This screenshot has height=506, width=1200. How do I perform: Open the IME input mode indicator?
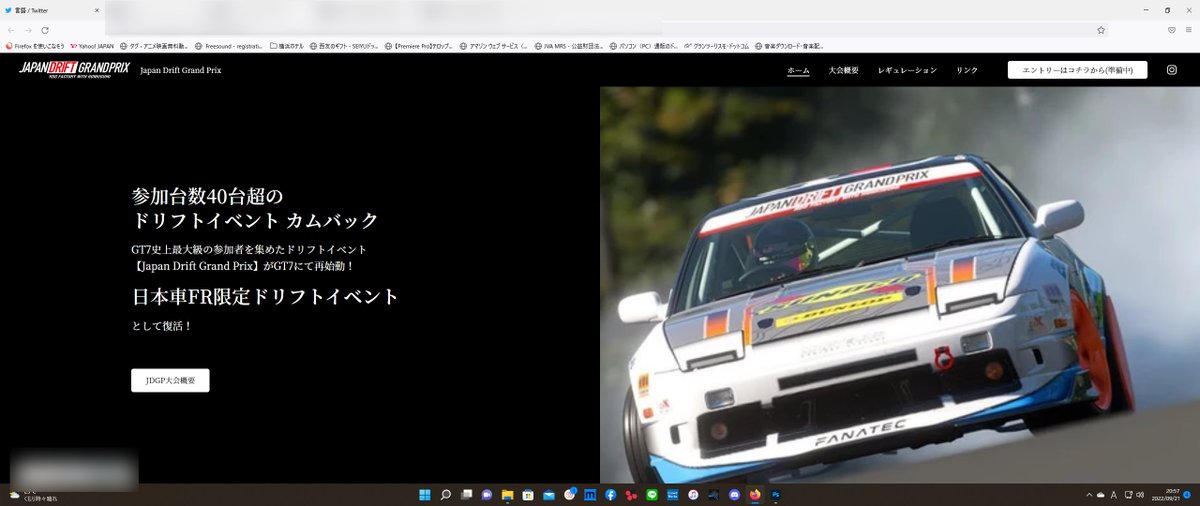(1114, 495)
